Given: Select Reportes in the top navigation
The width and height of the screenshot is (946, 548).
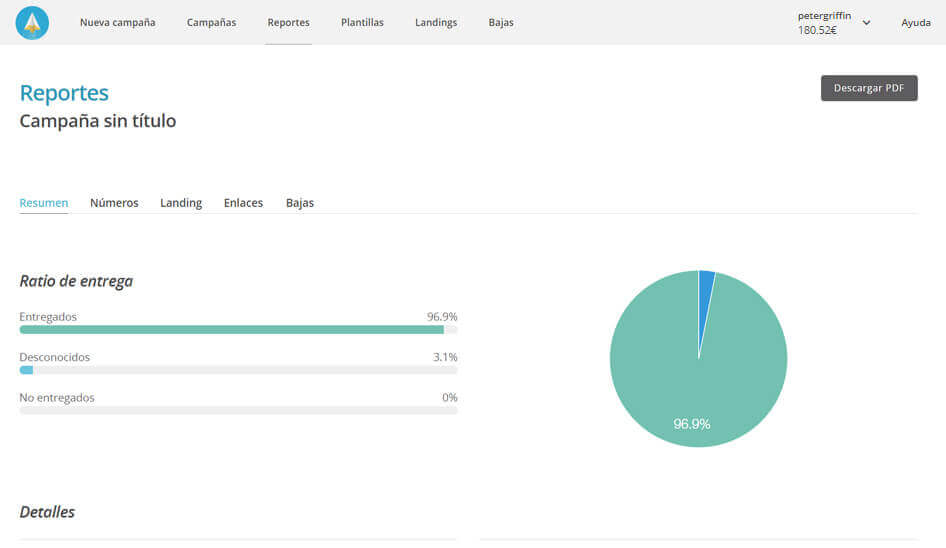Looking at the screenshot, I should coord(288,22).
